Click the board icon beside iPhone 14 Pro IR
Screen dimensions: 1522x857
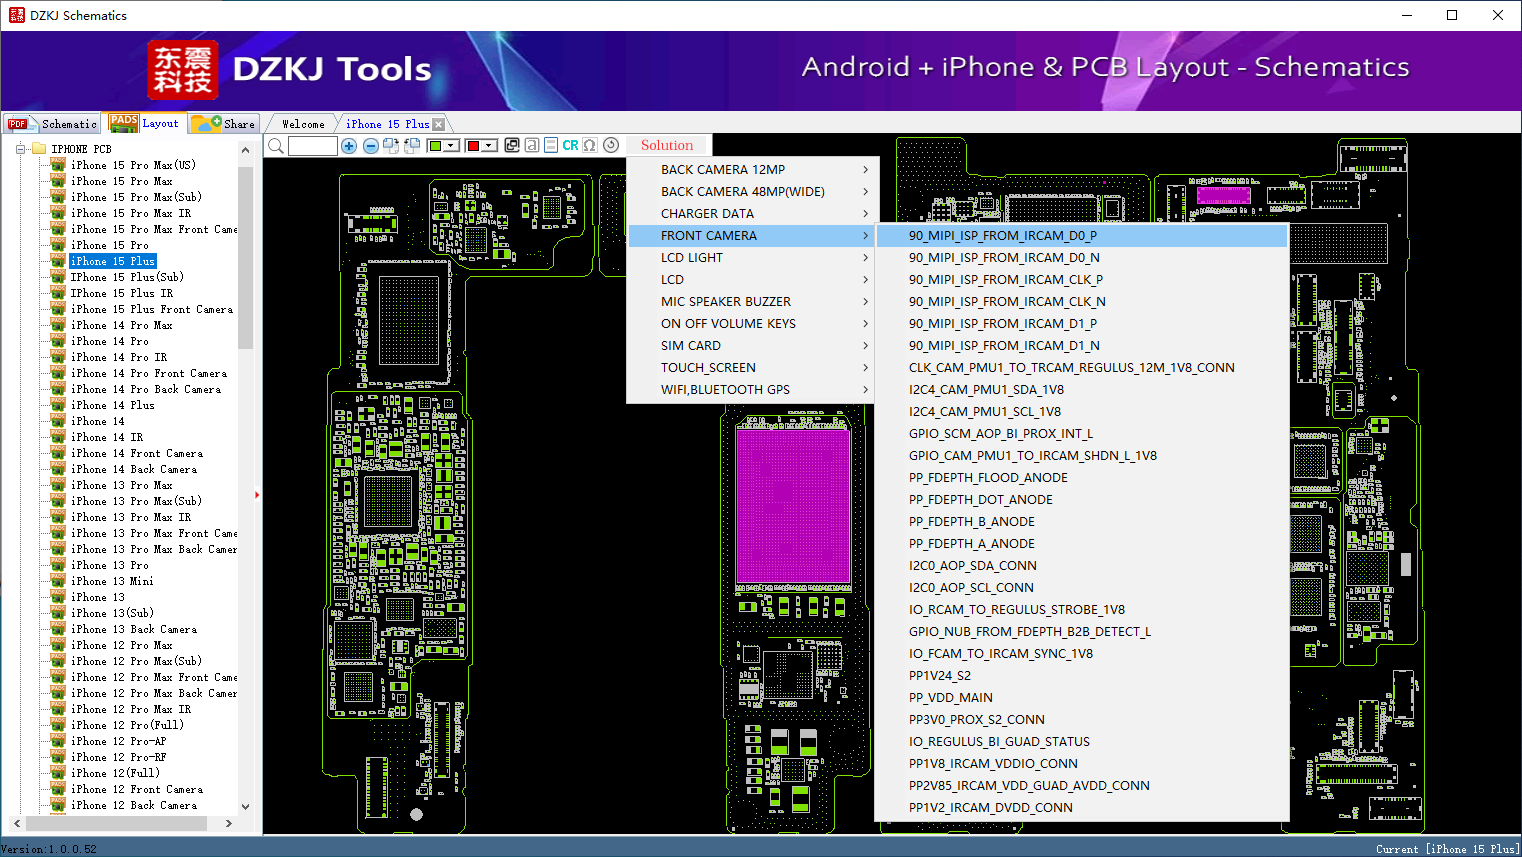pyautogui.click(x=58, y=357)
